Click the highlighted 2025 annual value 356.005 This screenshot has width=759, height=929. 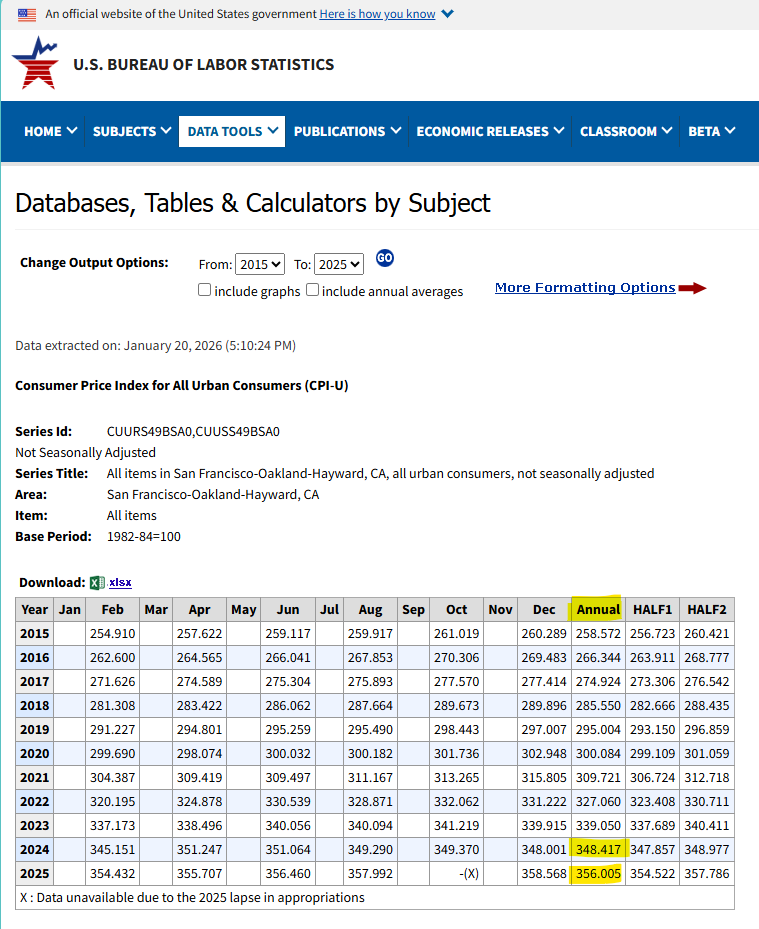[x=598, y=873]
